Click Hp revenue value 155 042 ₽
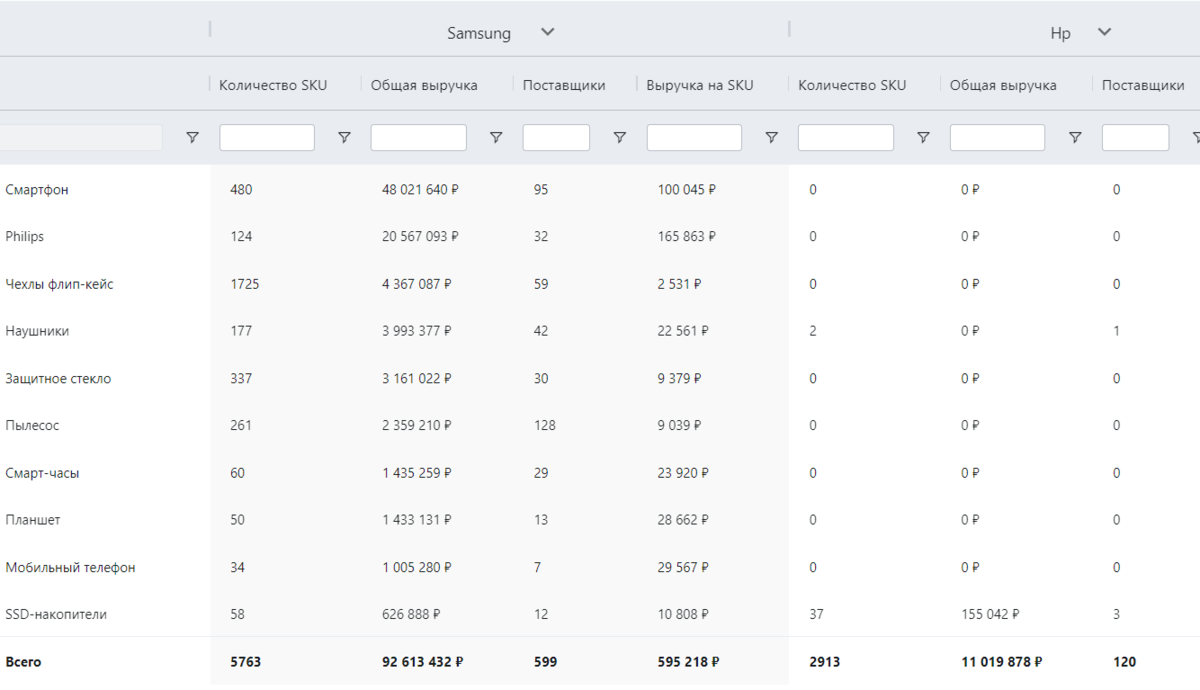Image resolution: width=1200 pixels, height=690 pixels. click(x=991, y=614)
